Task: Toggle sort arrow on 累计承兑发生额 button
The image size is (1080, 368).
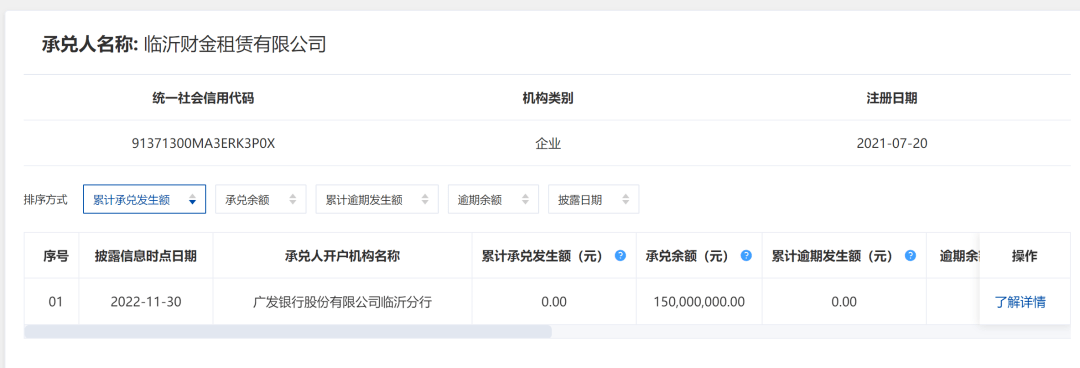Action: pyautogui.click(x=192, y=200)
